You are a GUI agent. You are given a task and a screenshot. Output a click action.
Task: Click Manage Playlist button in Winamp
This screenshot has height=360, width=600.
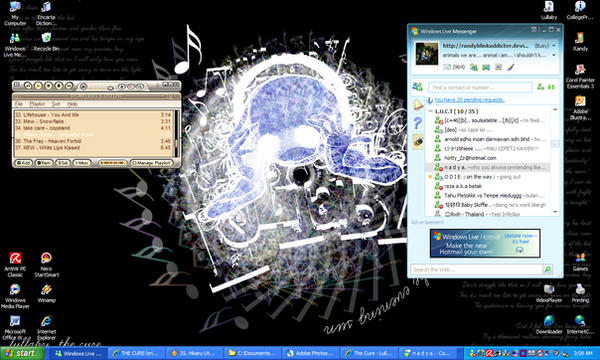click(151, 163)
